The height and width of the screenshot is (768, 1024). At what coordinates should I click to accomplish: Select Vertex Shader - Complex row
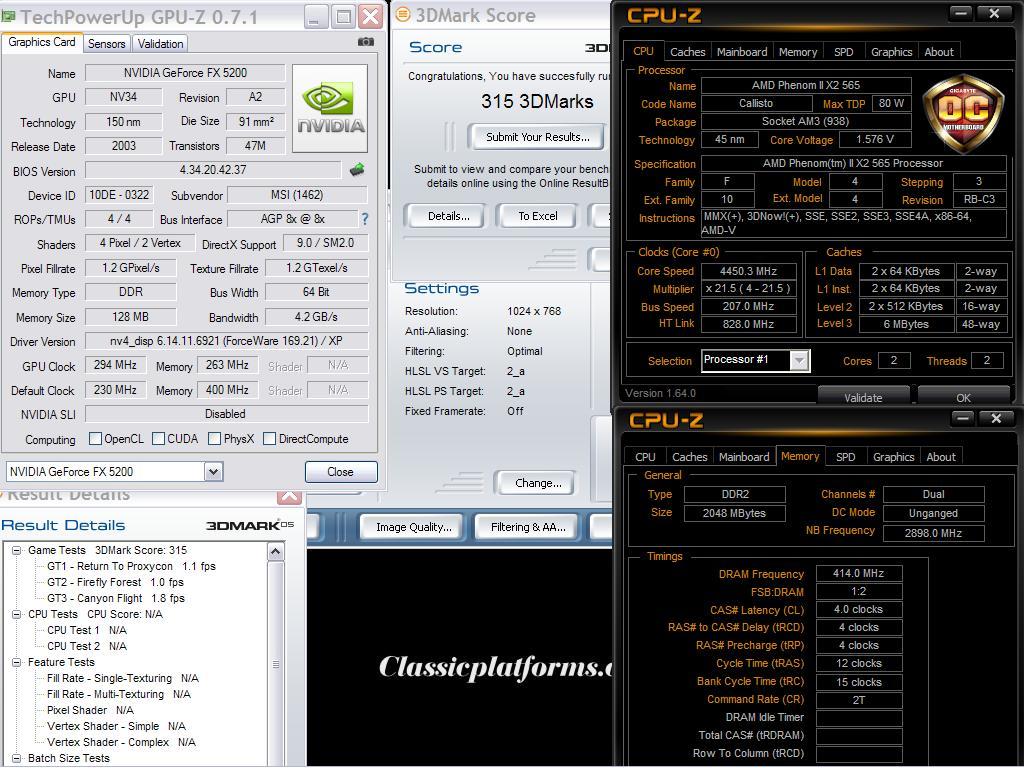(x=121, y=743)
